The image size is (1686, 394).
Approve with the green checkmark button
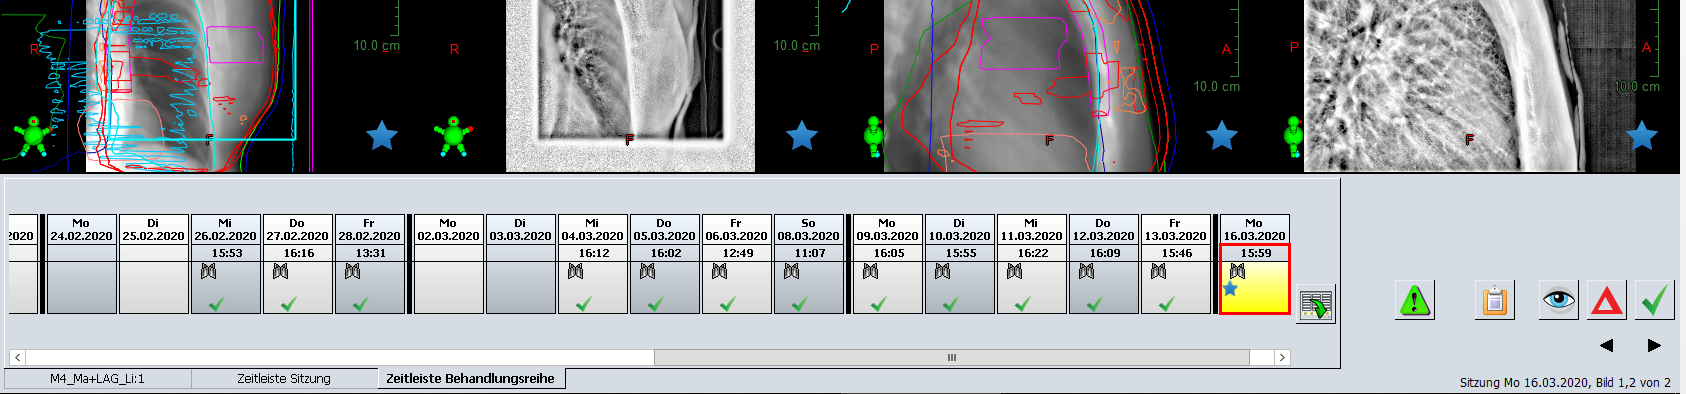coord(1655,300)
